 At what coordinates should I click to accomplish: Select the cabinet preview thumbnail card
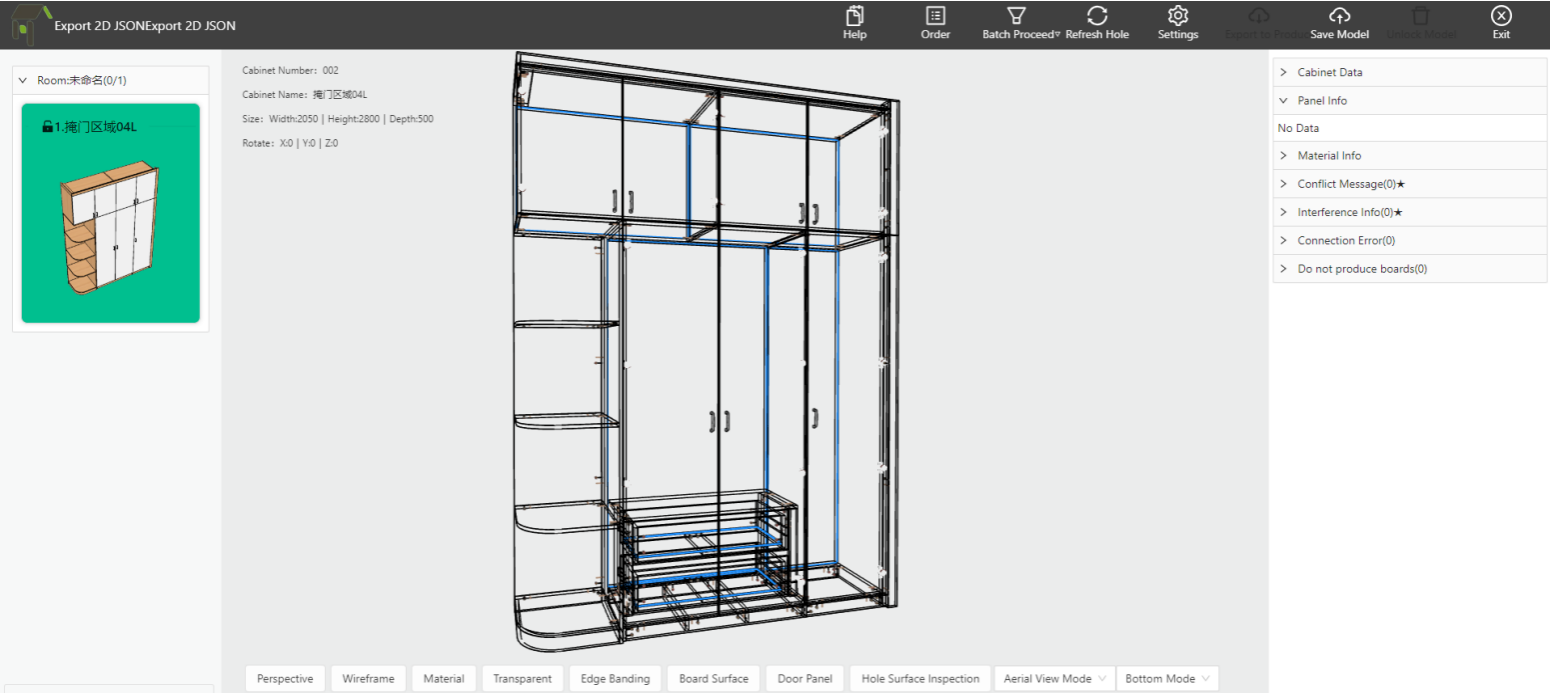tap(110, 213)
